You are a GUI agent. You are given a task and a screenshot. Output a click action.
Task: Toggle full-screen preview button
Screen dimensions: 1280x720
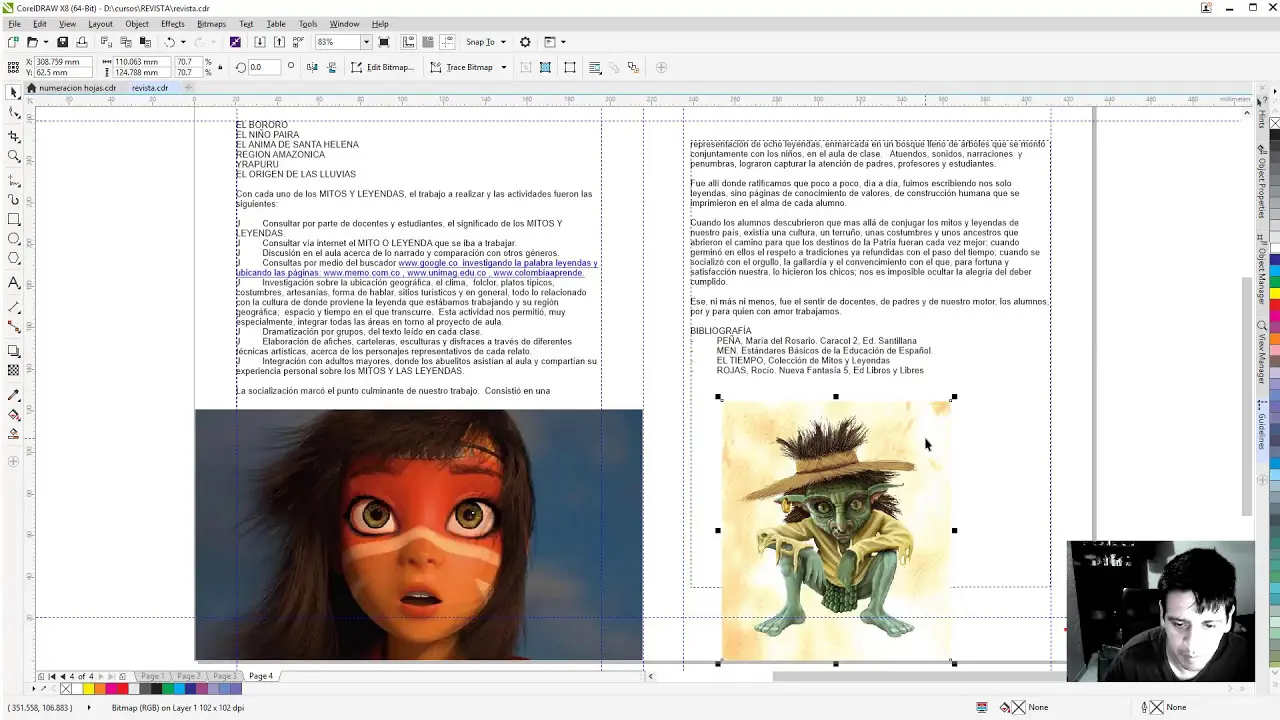(x=384, y=42)
